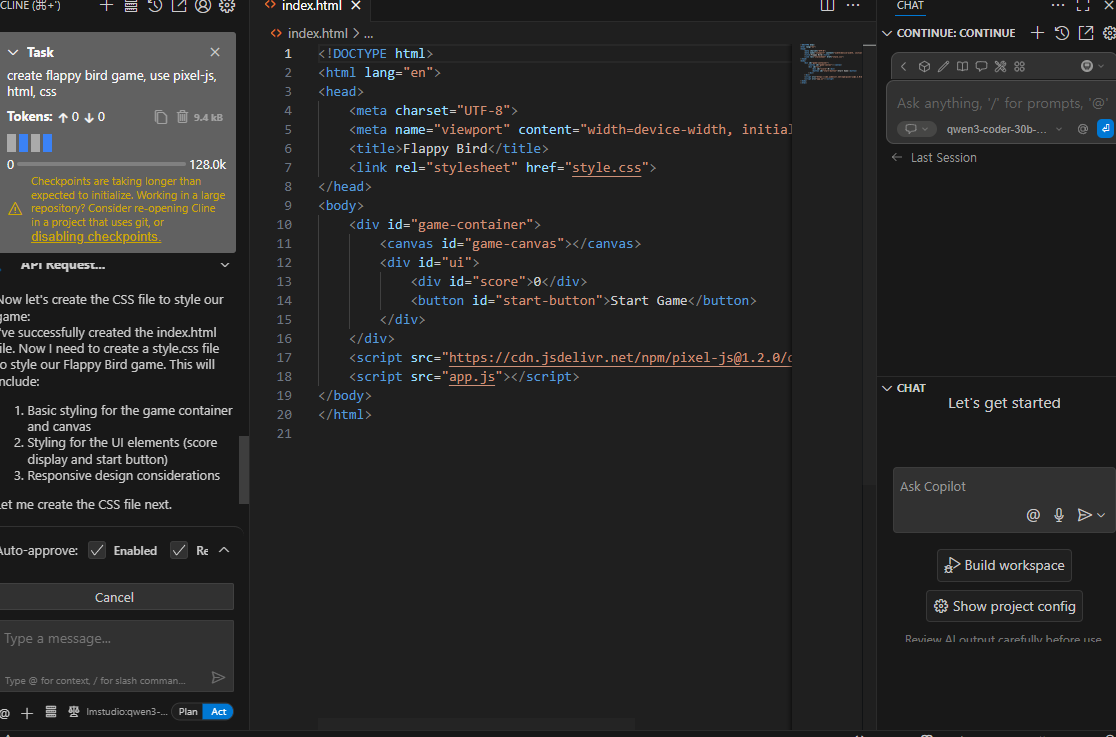Focus the Ask anything Continue input
This screenshot has height=737, width=1116.
pyautogui.click(x=1002, y=103)
